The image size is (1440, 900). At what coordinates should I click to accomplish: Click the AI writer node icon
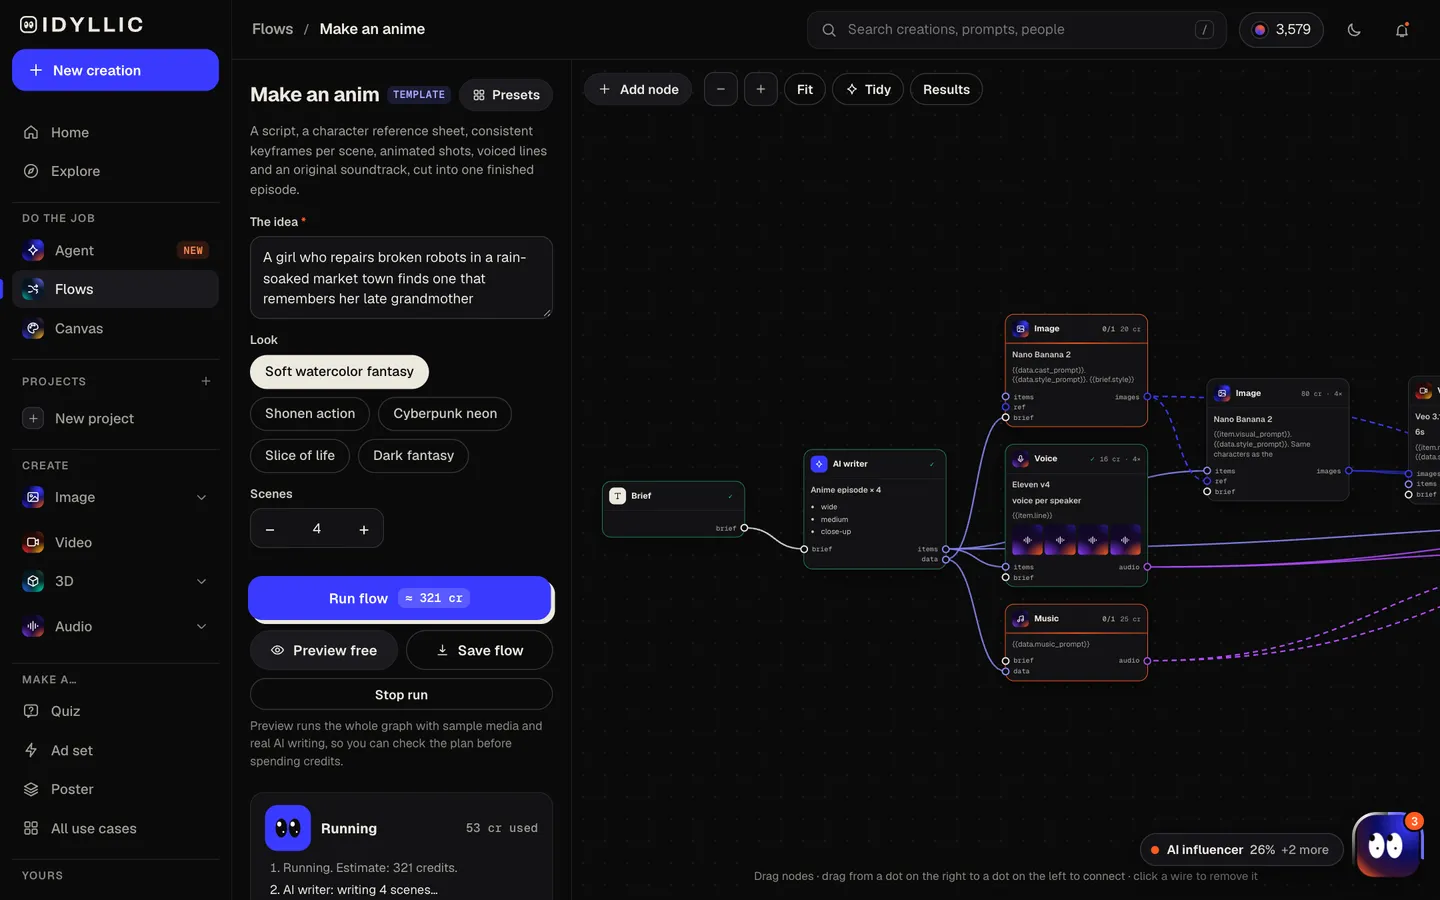tap(819, 464)
